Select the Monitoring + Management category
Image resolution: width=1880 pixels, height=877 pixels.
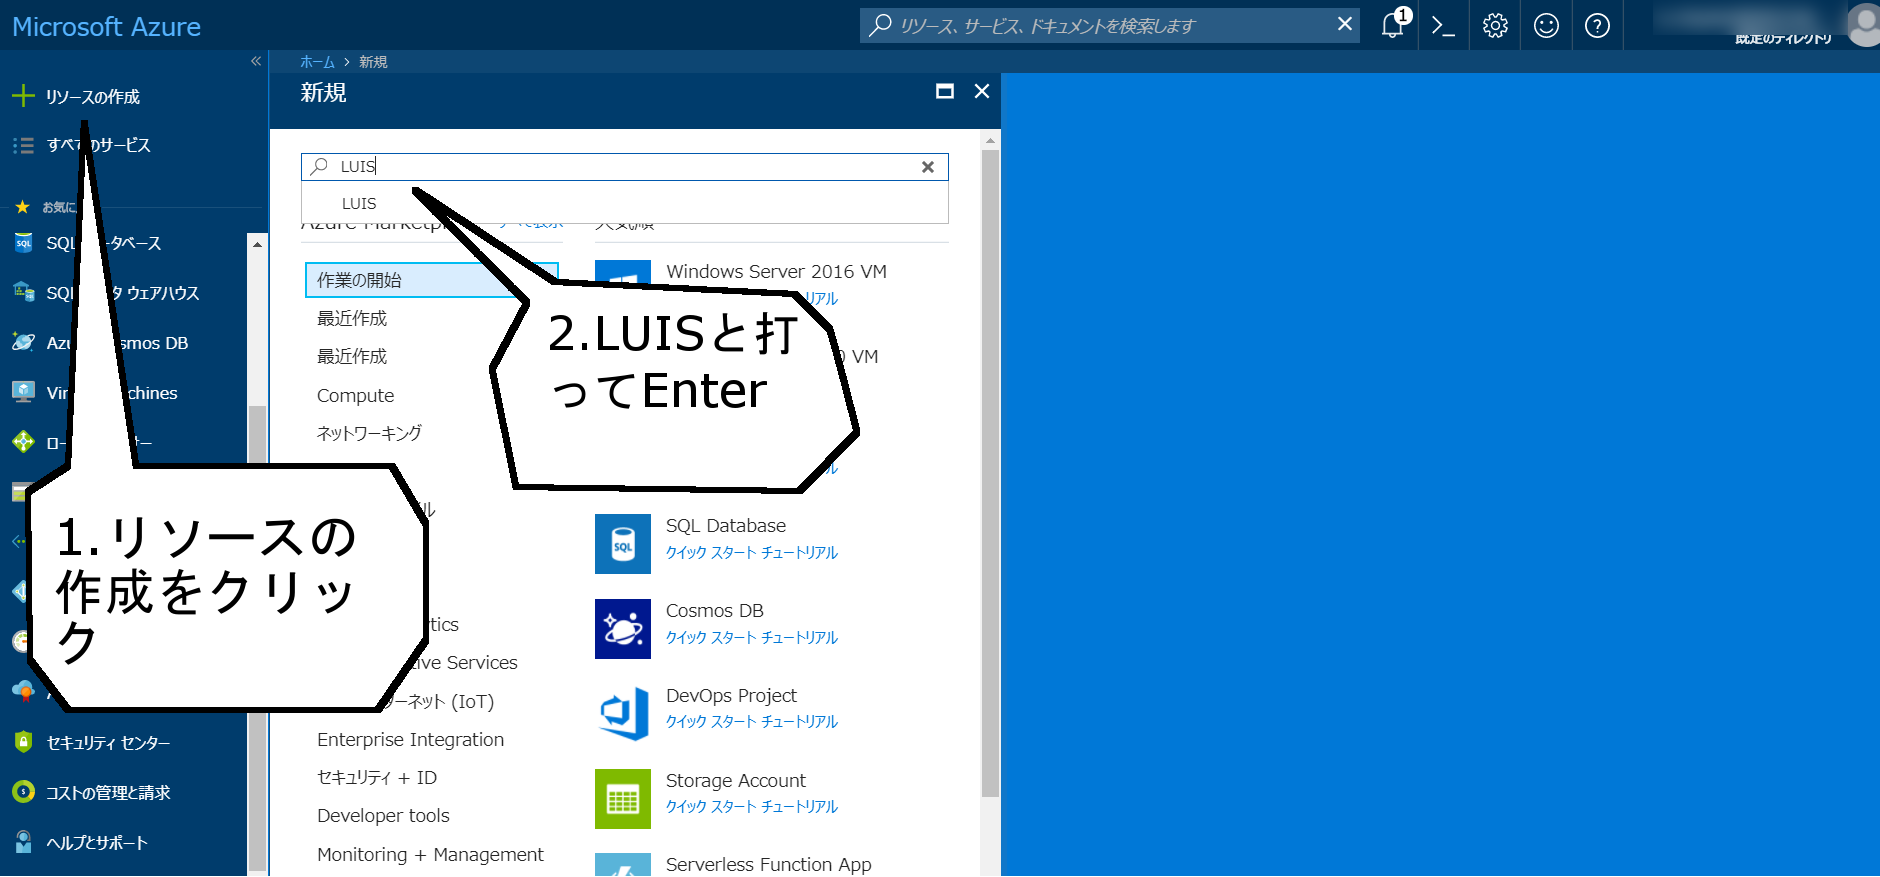pos(430,854)
